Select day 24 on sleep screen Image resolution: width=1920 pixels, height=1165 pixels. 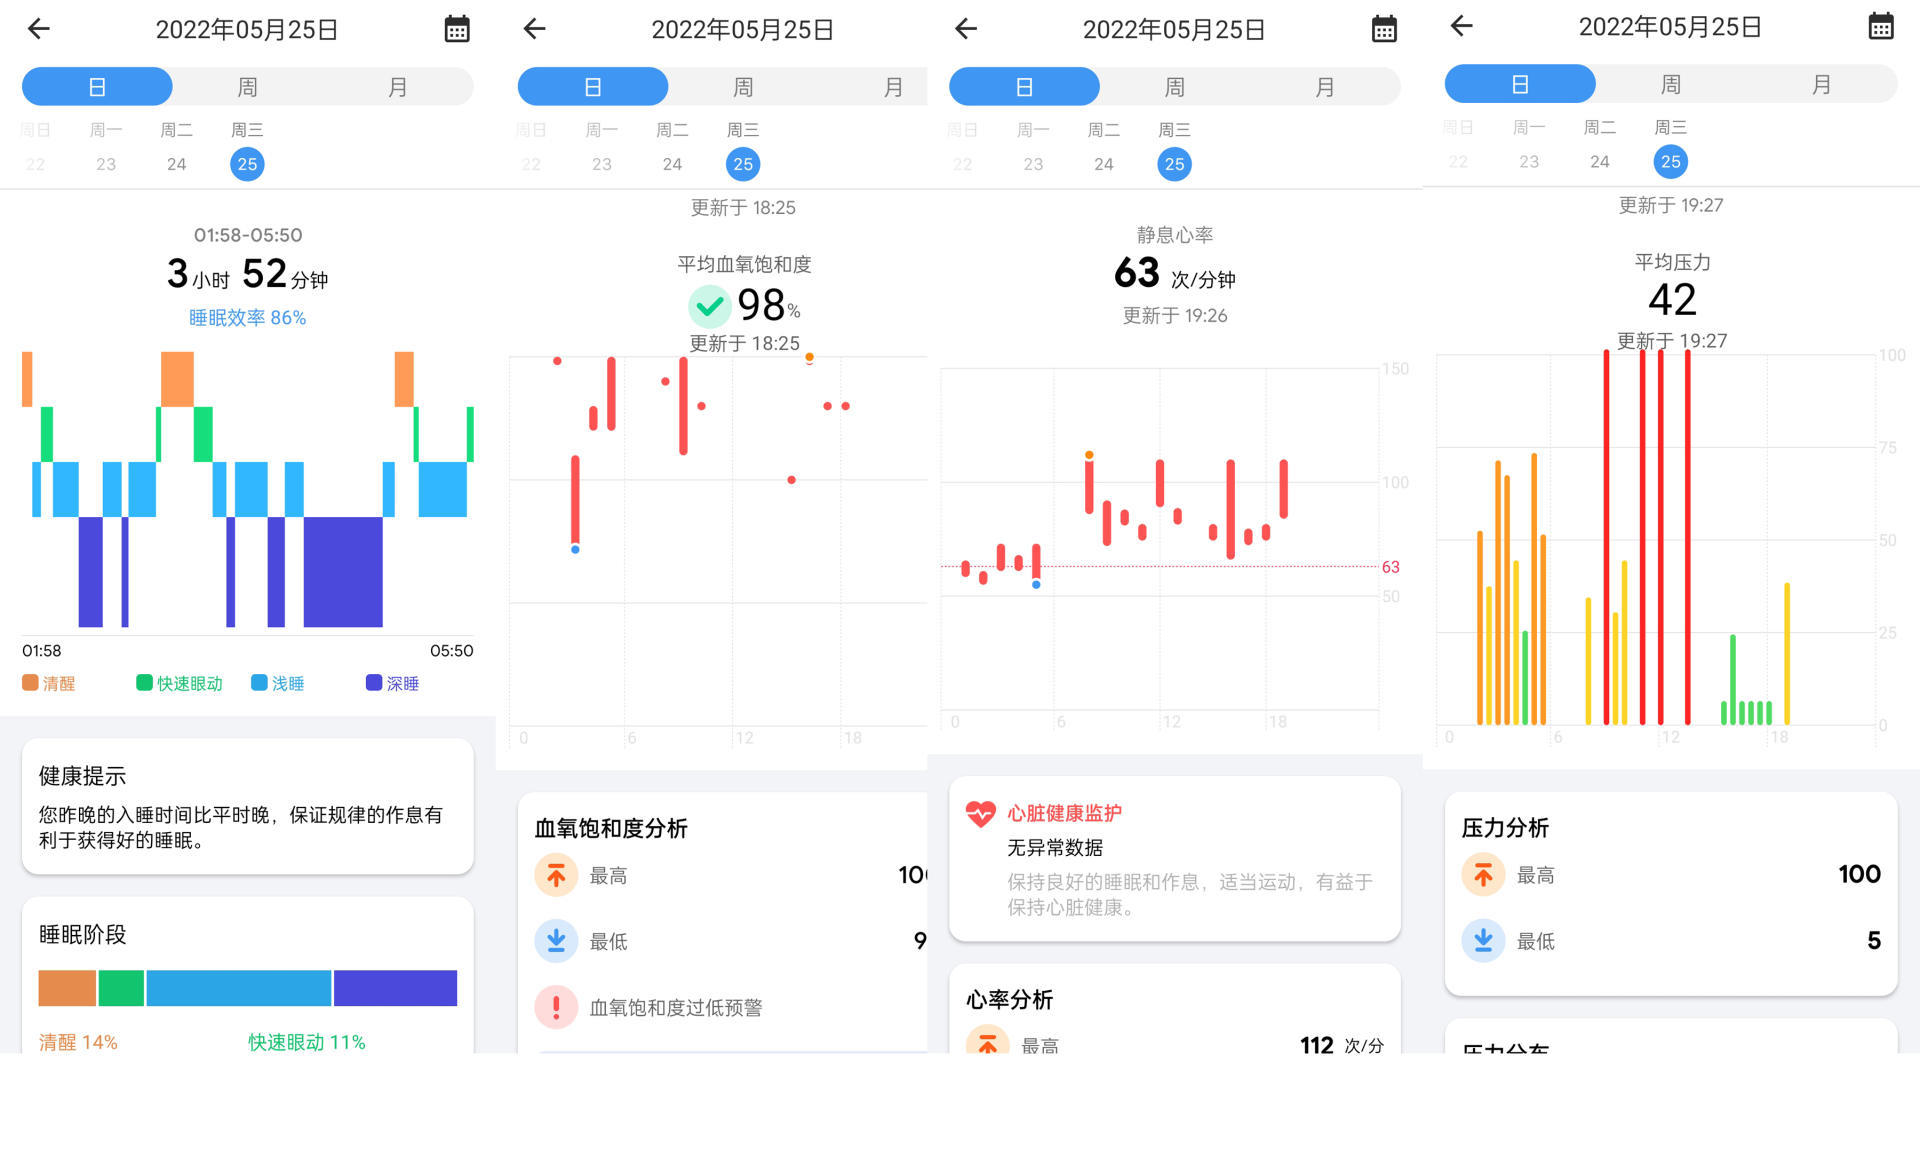point(176,164)
